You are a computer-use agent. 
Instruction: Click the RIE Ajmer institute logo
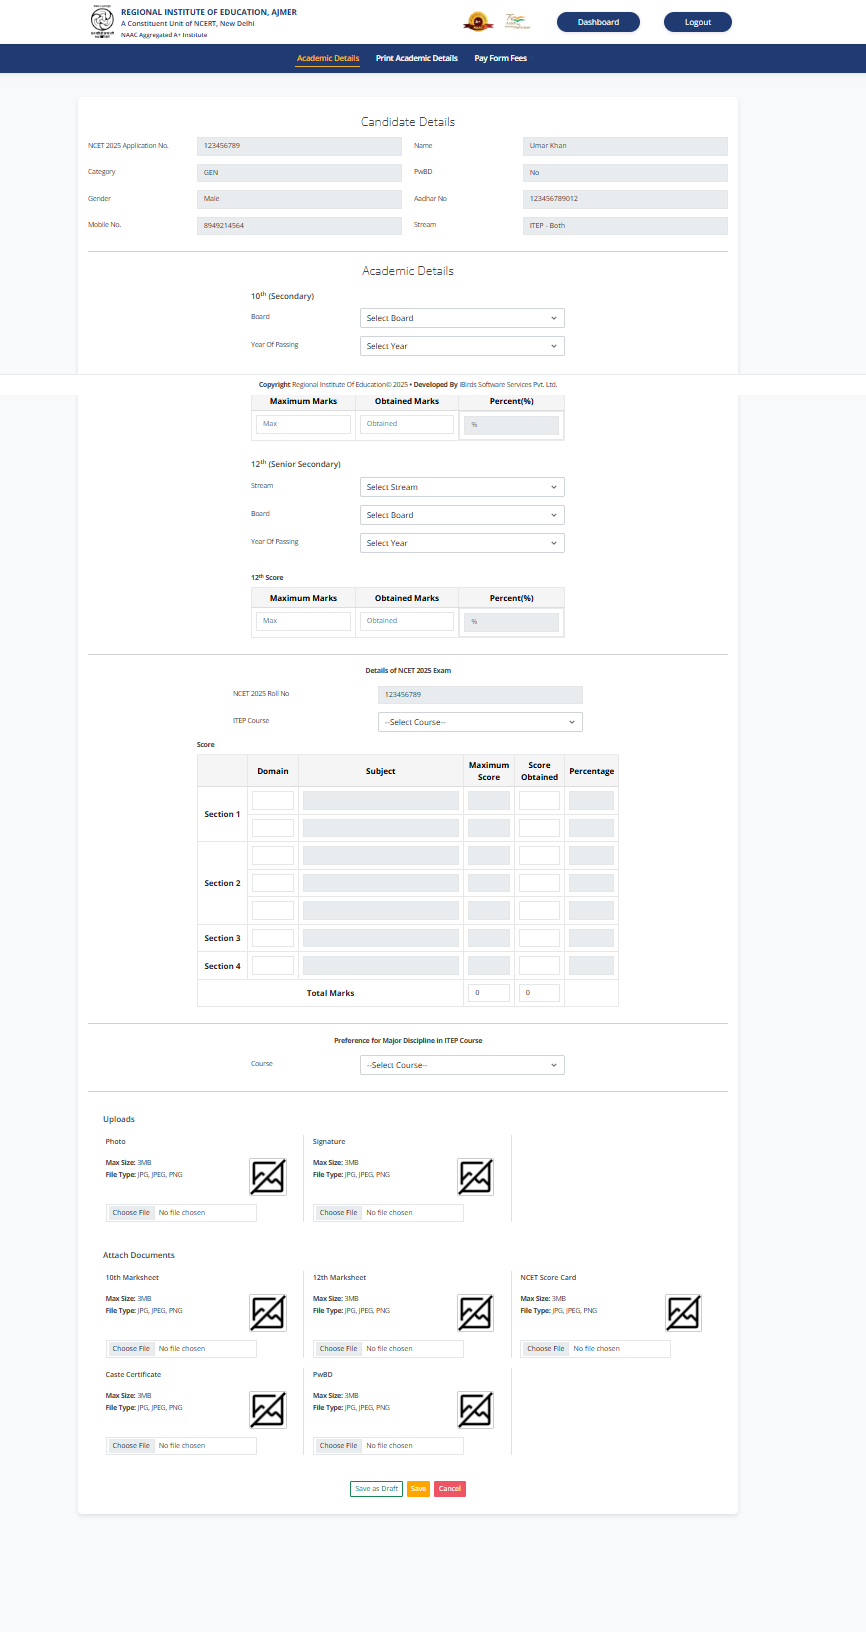pyautogui.click(x=102, y=21)
